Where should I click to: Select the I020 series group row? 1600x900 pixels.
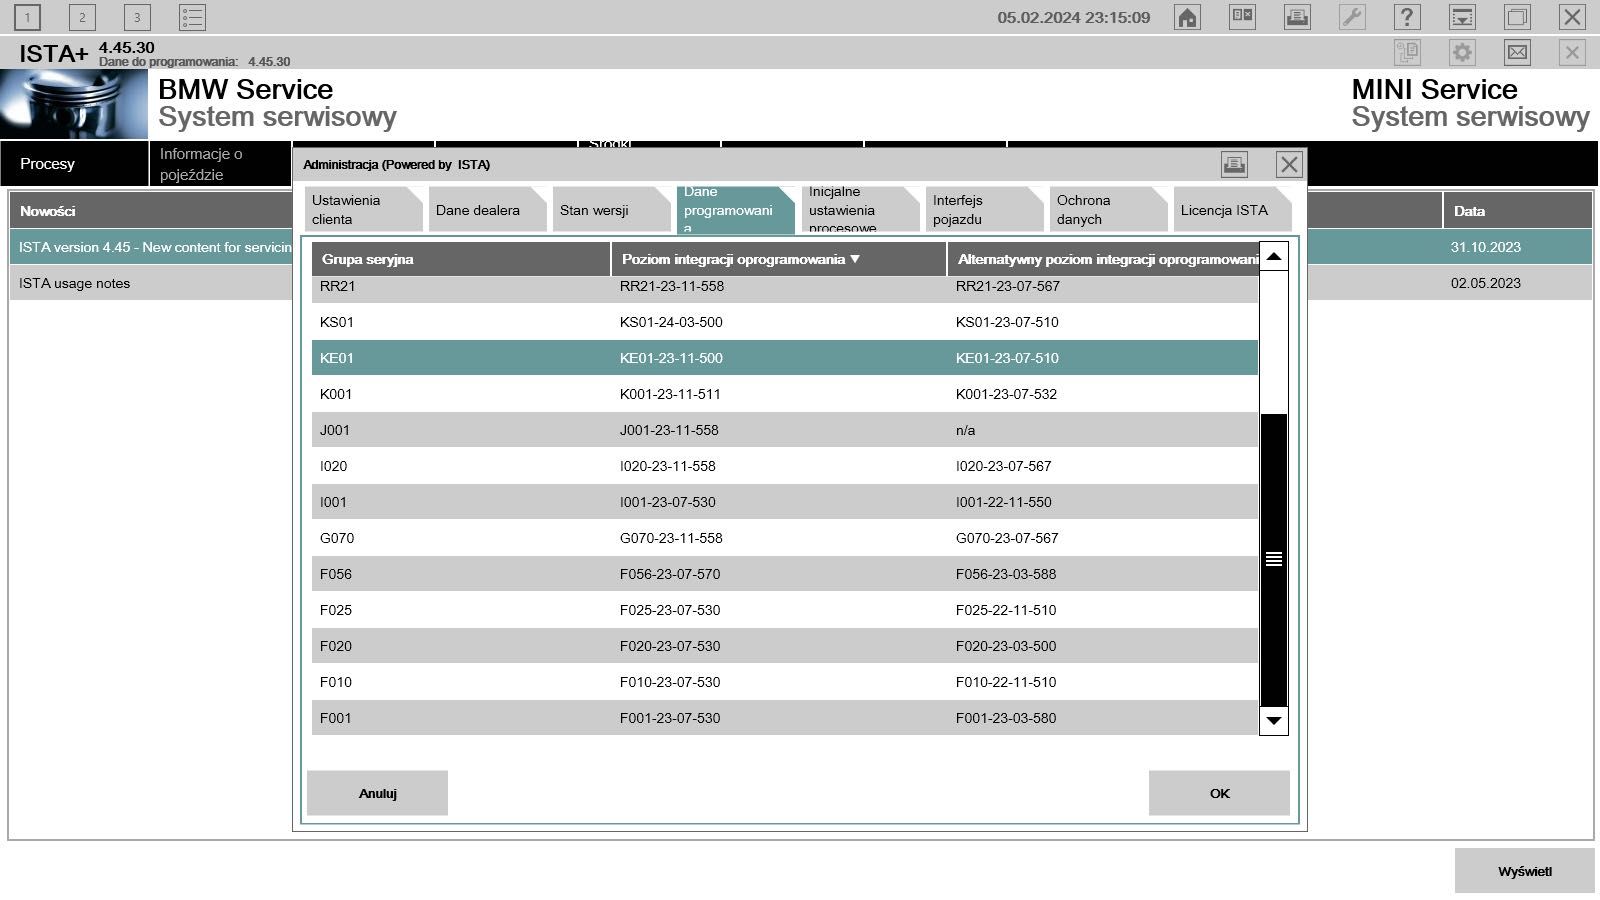point(785,466)
